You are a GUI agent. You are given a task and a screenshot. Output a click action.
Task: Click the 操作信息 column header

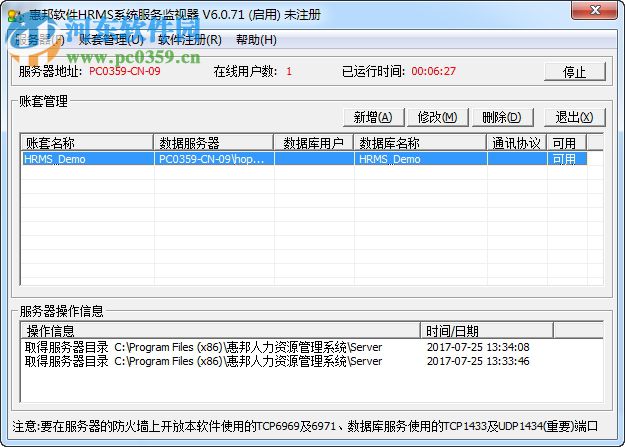[x=220, y=330]
